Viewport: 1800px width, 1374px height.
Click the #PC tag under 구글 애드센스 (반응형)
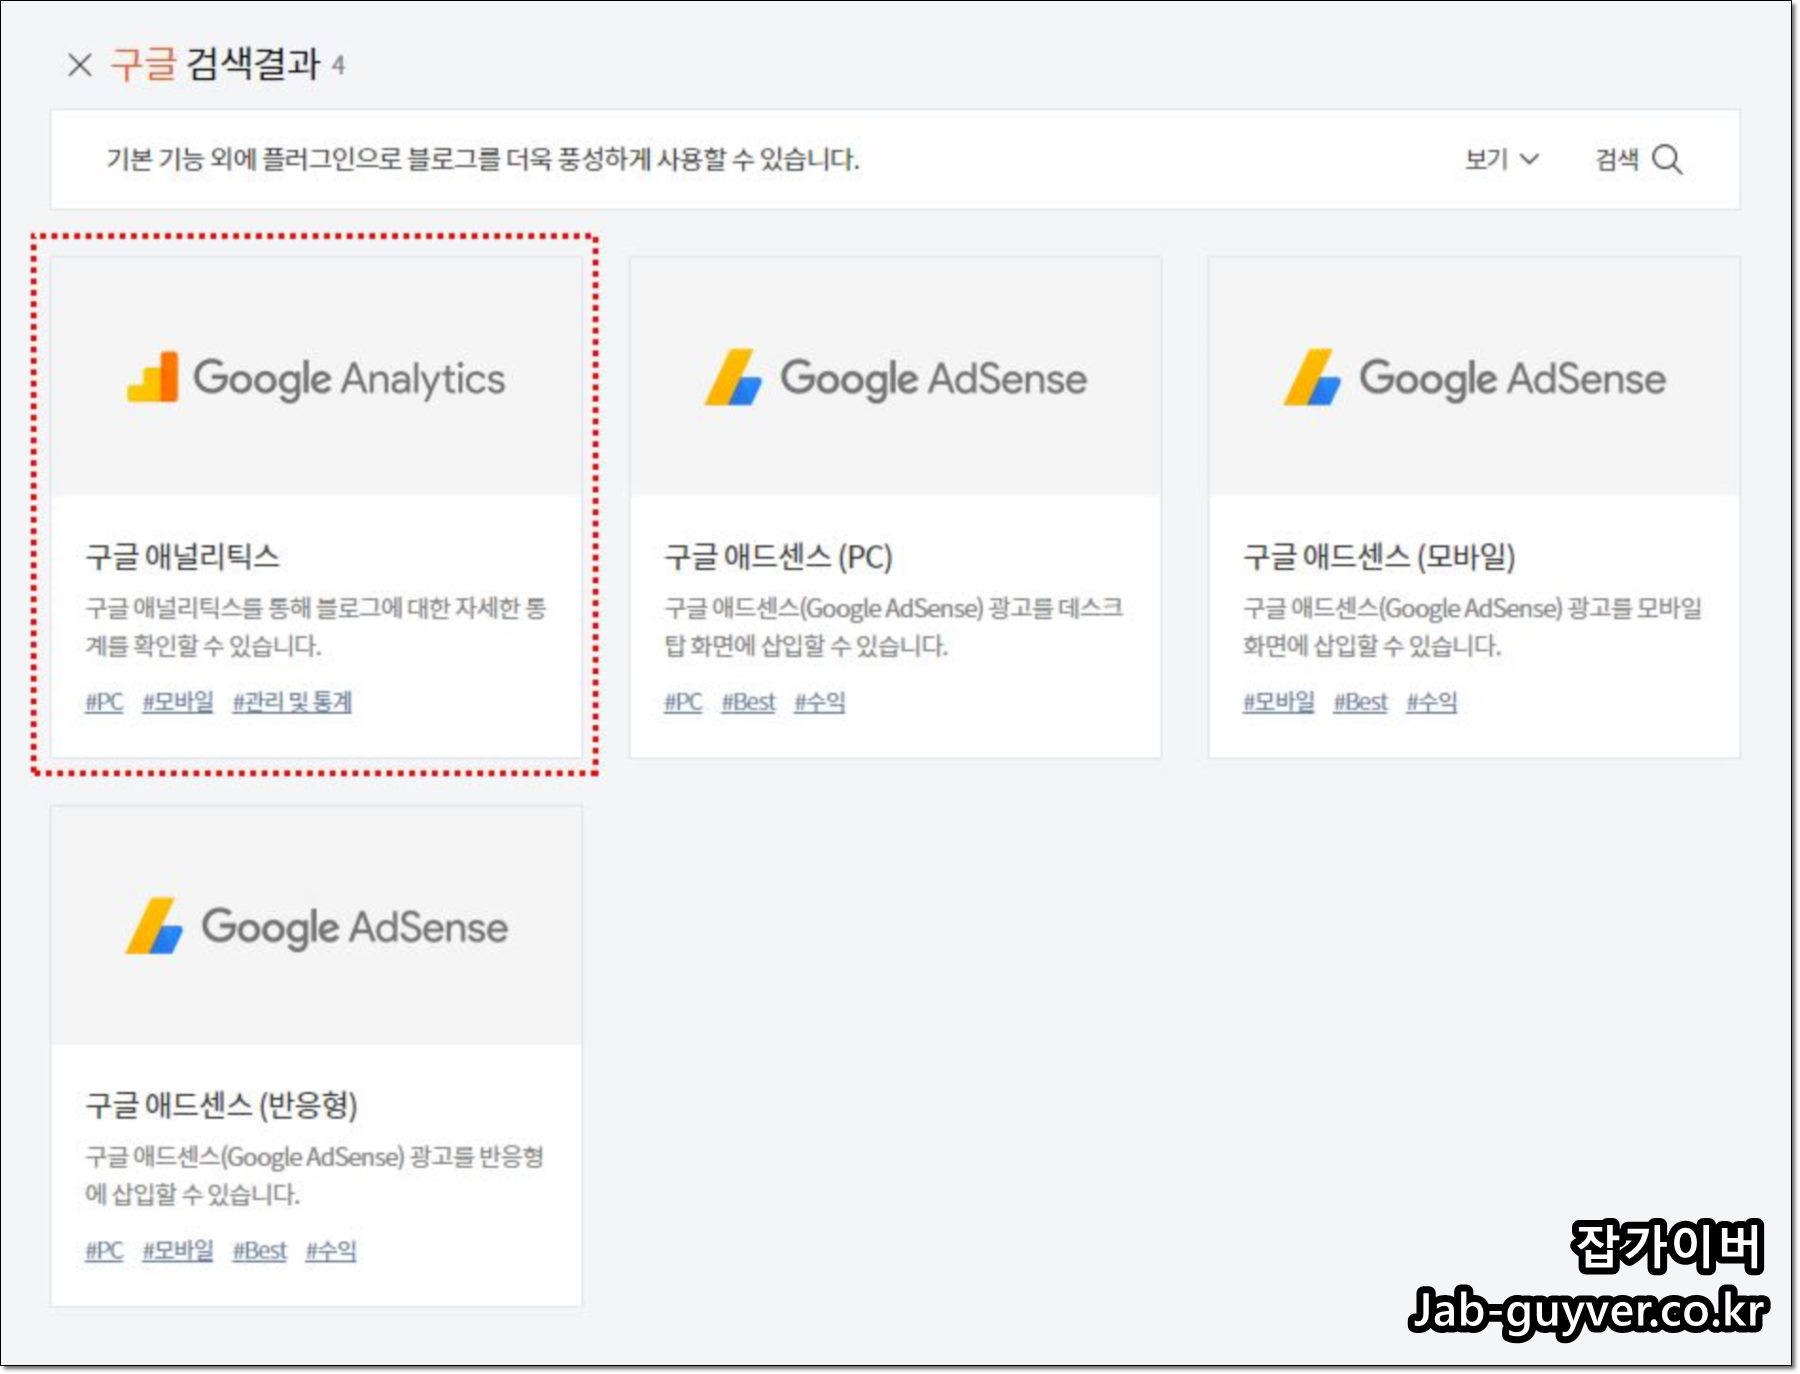[x=104, y=1250]
